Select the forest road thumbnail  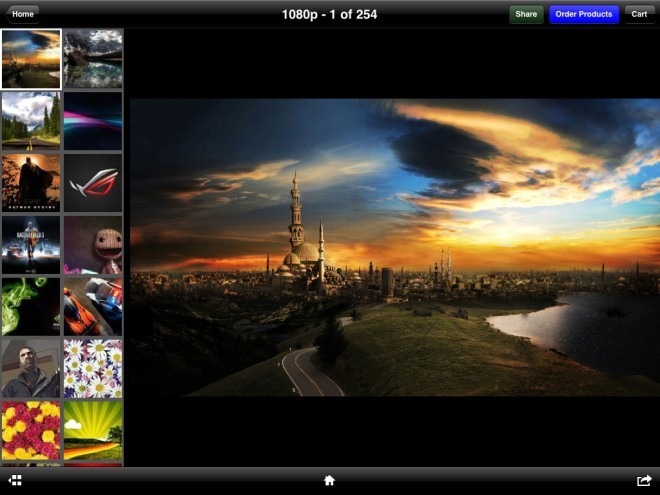click(31, 121)
